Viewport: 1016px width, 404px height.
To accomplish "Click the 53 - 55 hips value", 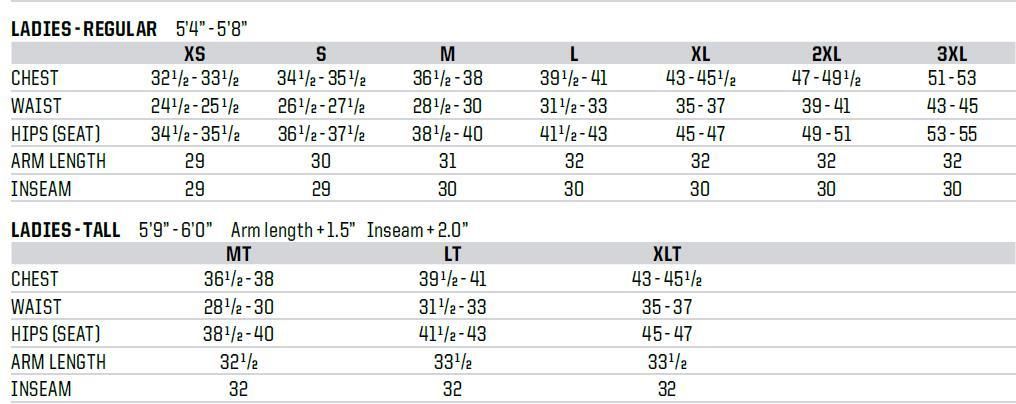I will click(952, 134).
